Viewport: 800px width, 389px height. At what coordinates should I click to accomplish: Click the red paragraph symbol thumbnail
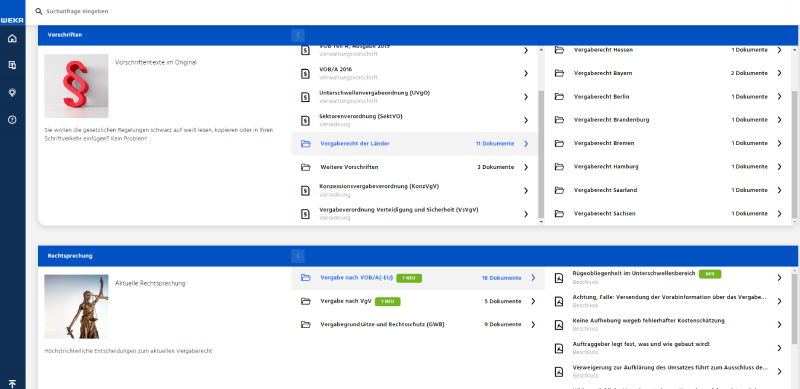click(x=76, y=86)
